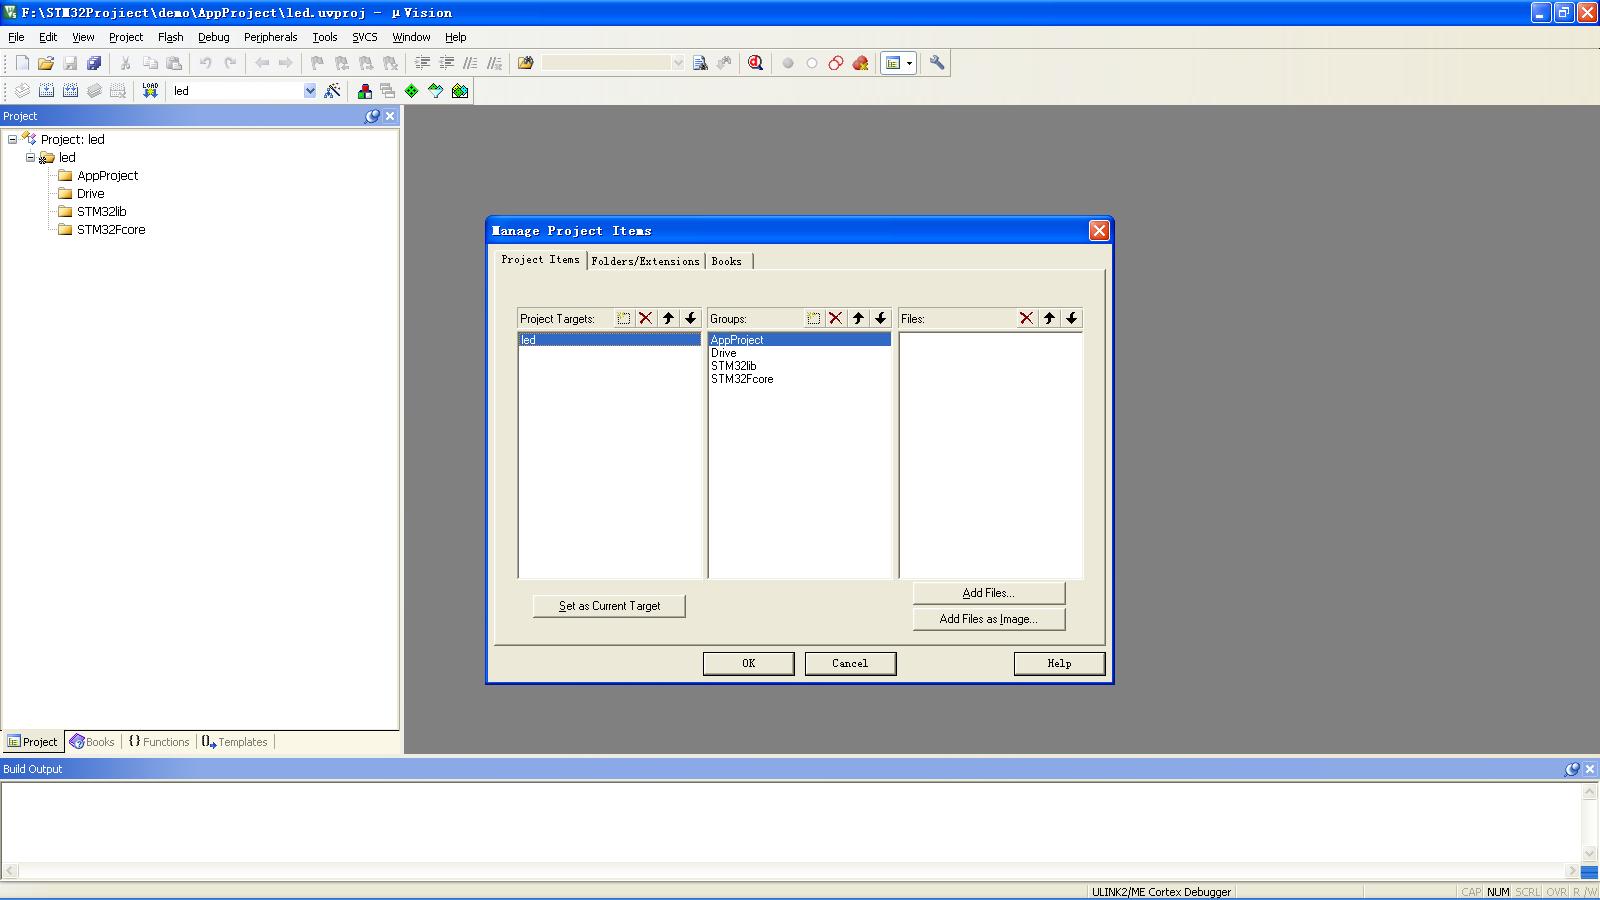Move the file up in Files
The width and height of the screenshot is (1600, 900).
point(1049,318)
